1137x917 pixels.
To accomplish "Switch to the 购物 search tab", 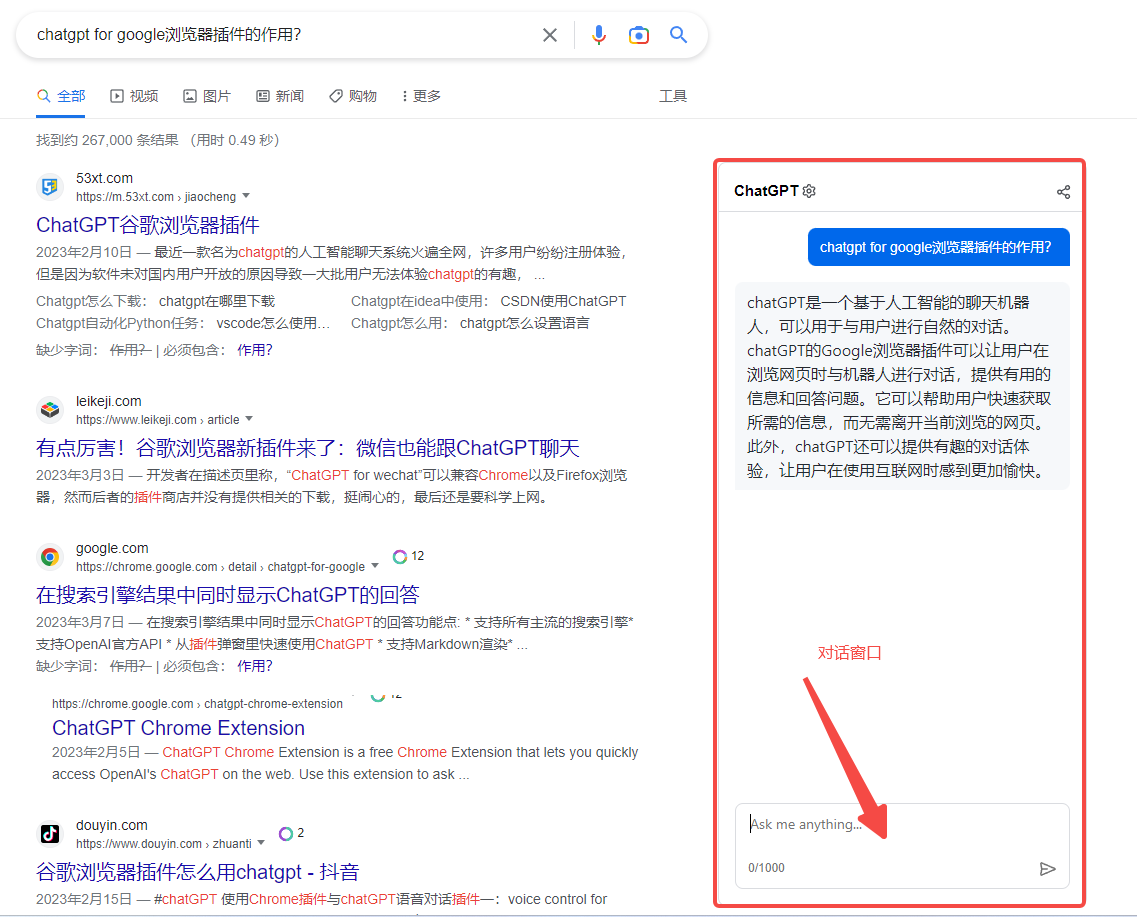I will pos(352,95).
